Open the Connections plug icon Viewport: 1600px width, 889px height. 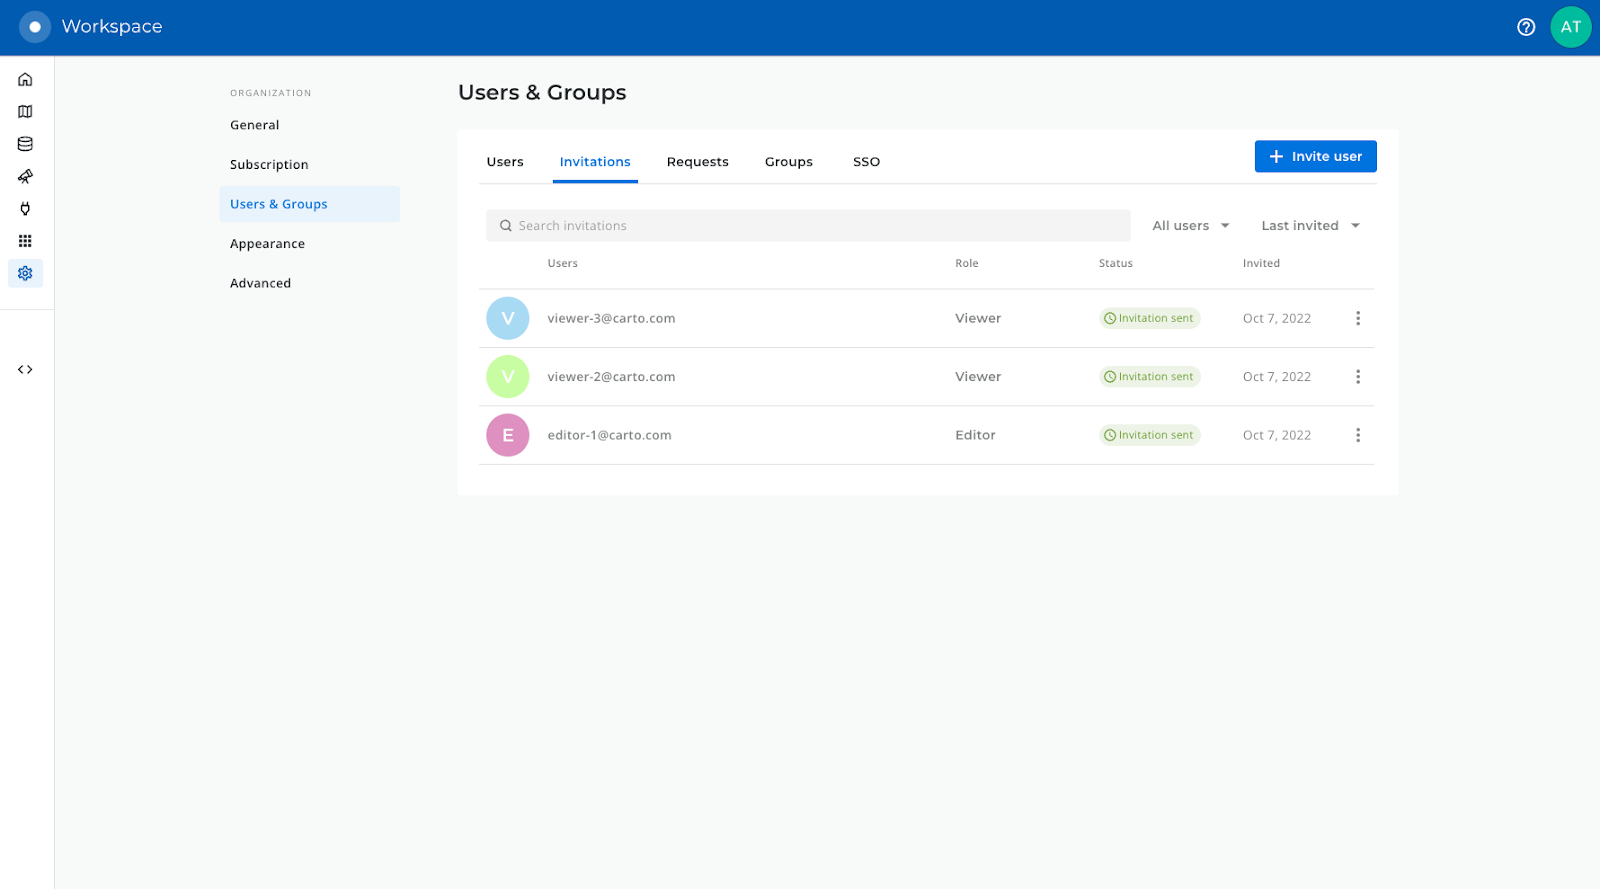pyautogui.click(x=25, y=209)
